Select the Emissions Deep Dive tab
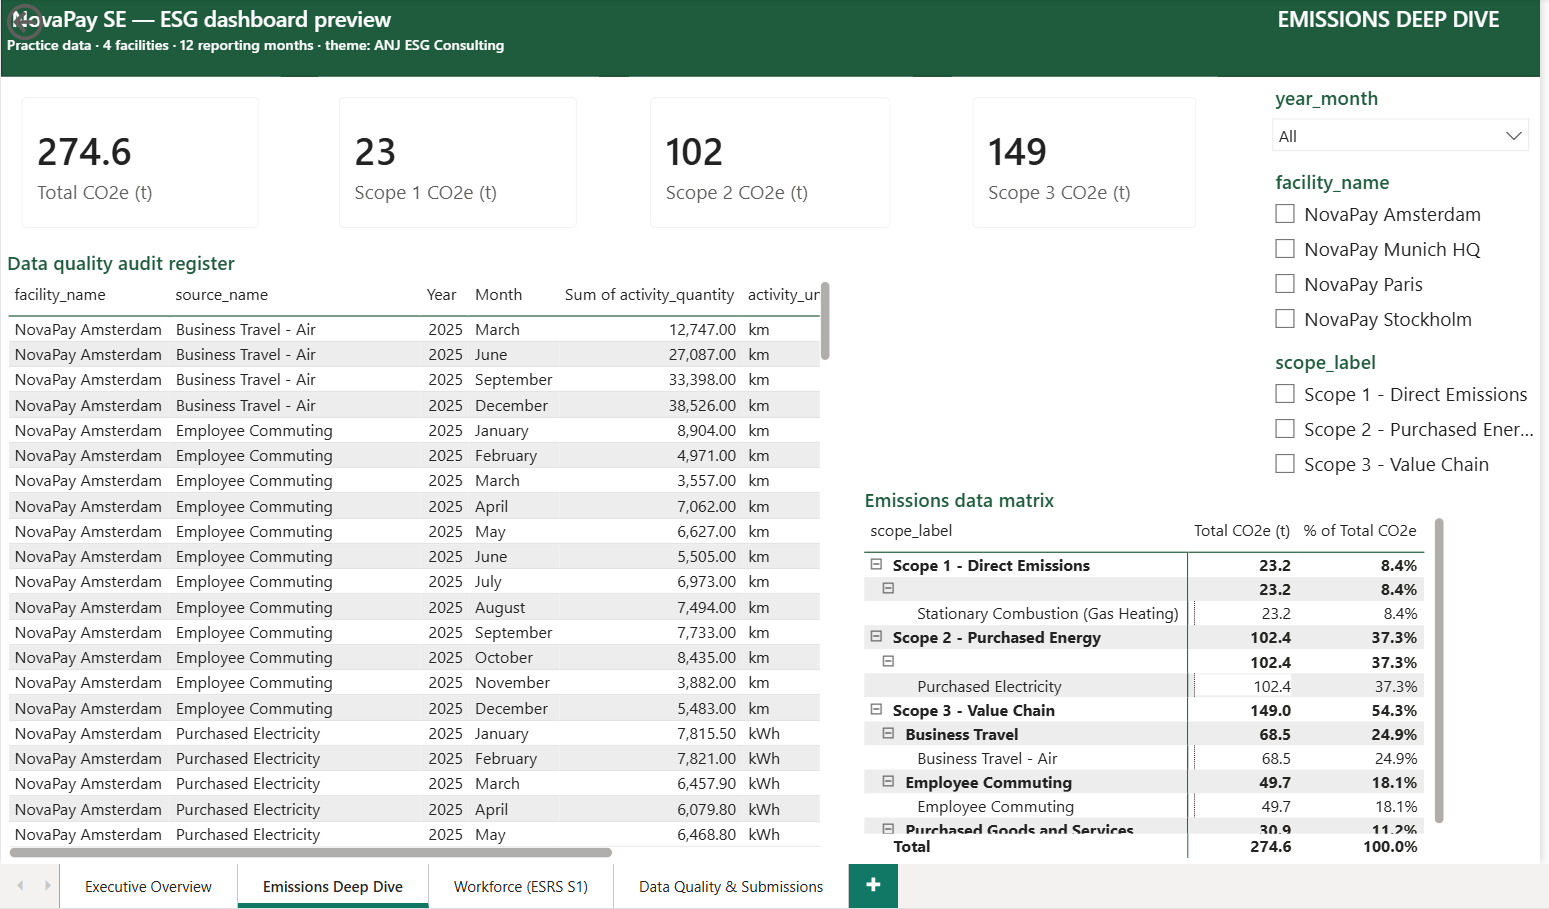 point(333,886)
